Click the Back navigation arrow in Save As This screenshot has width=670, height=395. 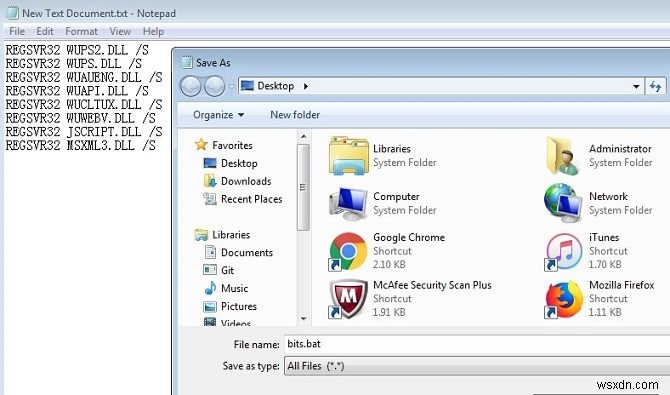(191, 86)
